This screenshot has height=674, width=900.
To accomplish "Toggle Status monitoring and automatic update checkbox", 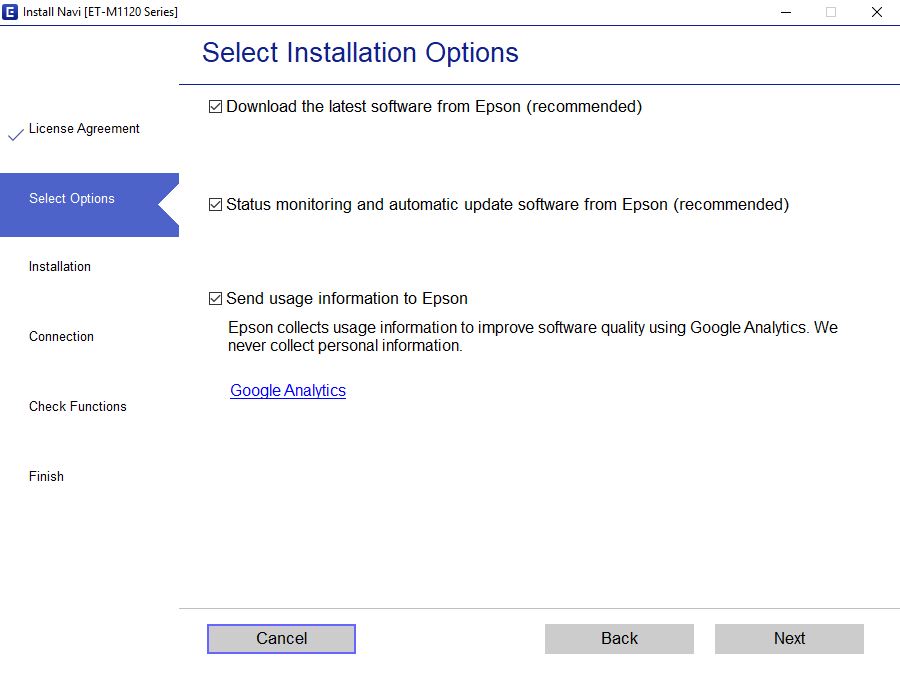I will pyautogui.click(x=215, y=204).
